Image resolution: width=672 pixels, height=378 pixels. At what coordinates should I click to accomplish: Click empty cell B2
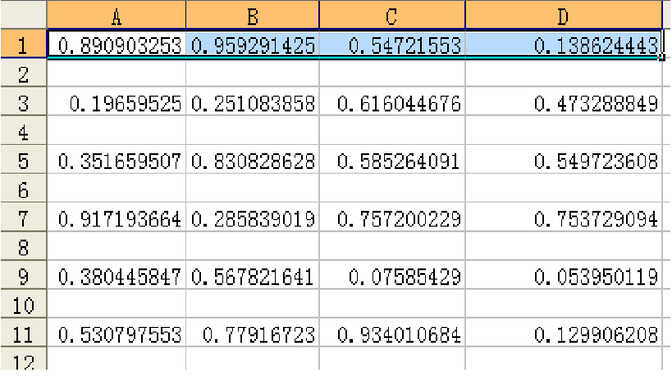coord(252,74)
